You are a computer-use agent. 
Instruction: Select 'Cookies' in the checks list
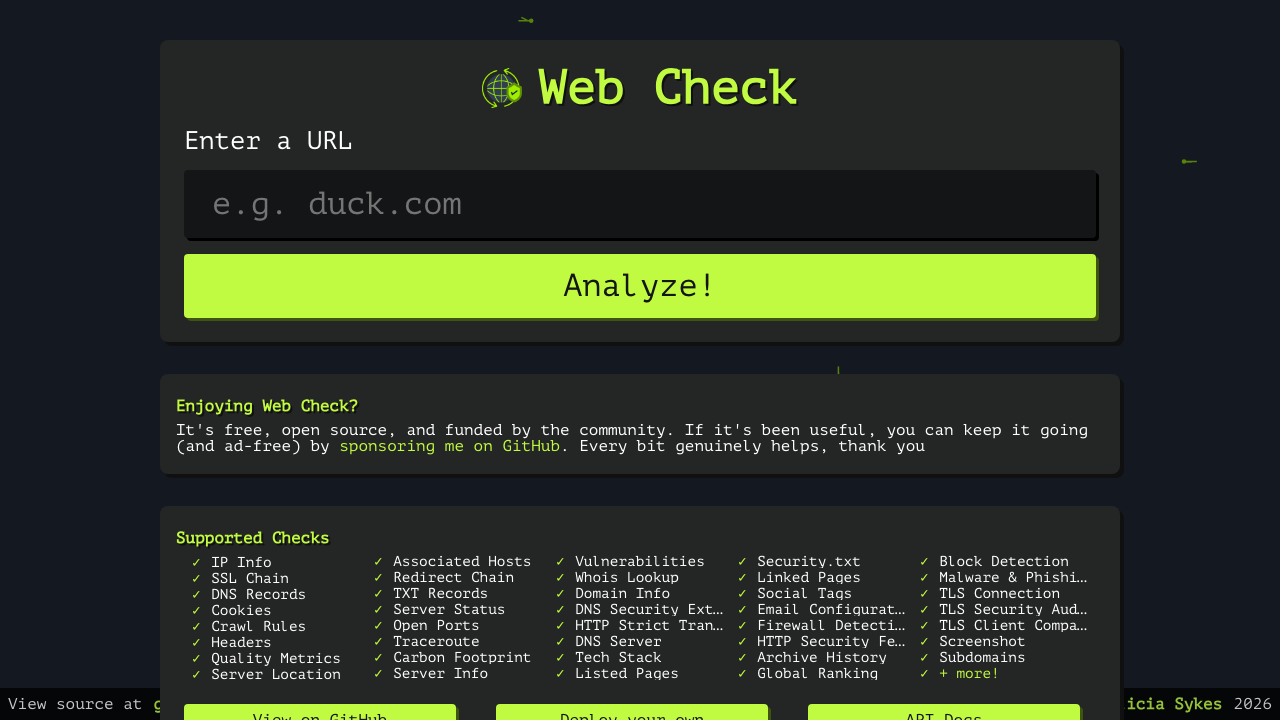[241, 610]
